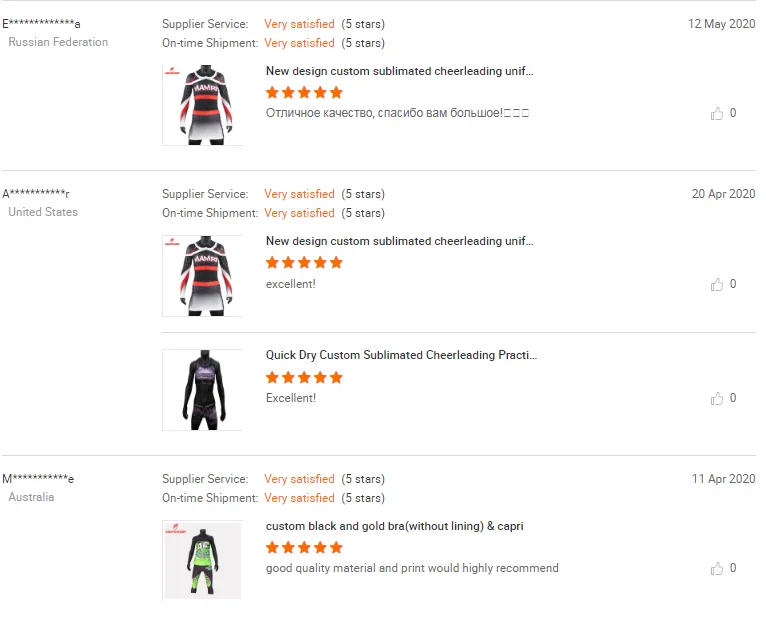Open cheerleading uniform thumbnail in Russian review

(202, 105)
